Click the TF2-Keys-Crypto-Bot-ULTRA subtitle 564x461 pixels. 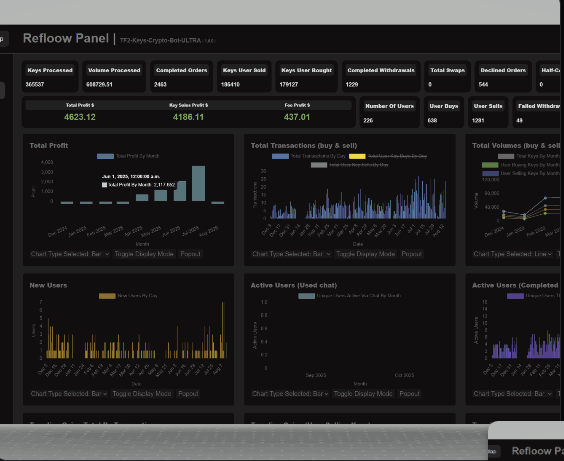point(160,40)
